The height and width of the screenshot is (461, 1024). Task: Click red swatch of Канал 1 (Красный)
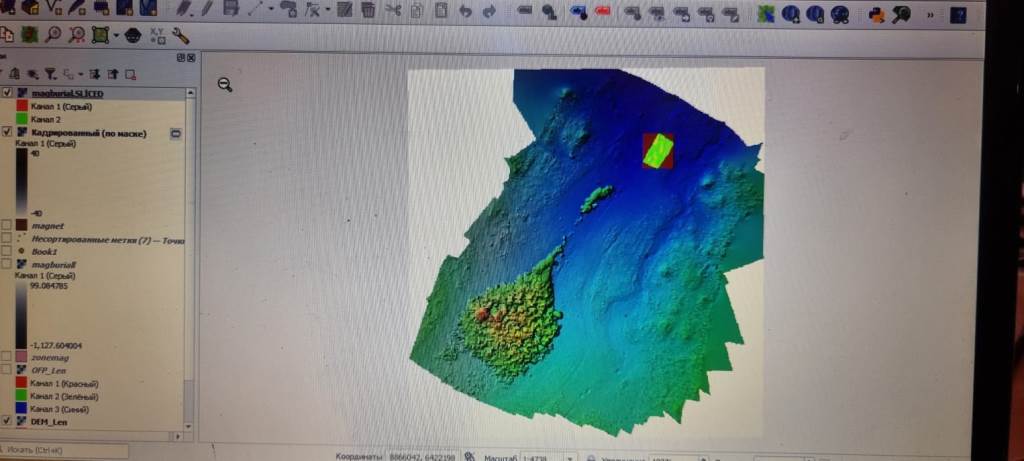(x=22, y=383)
